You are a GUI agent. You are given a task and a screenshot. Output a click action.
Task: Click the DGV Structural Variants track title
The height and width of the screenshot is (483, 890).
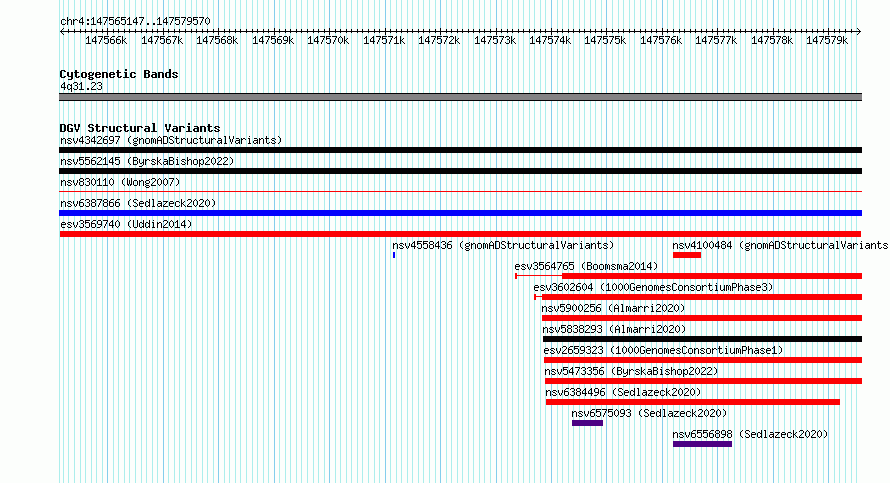[140, 128]
